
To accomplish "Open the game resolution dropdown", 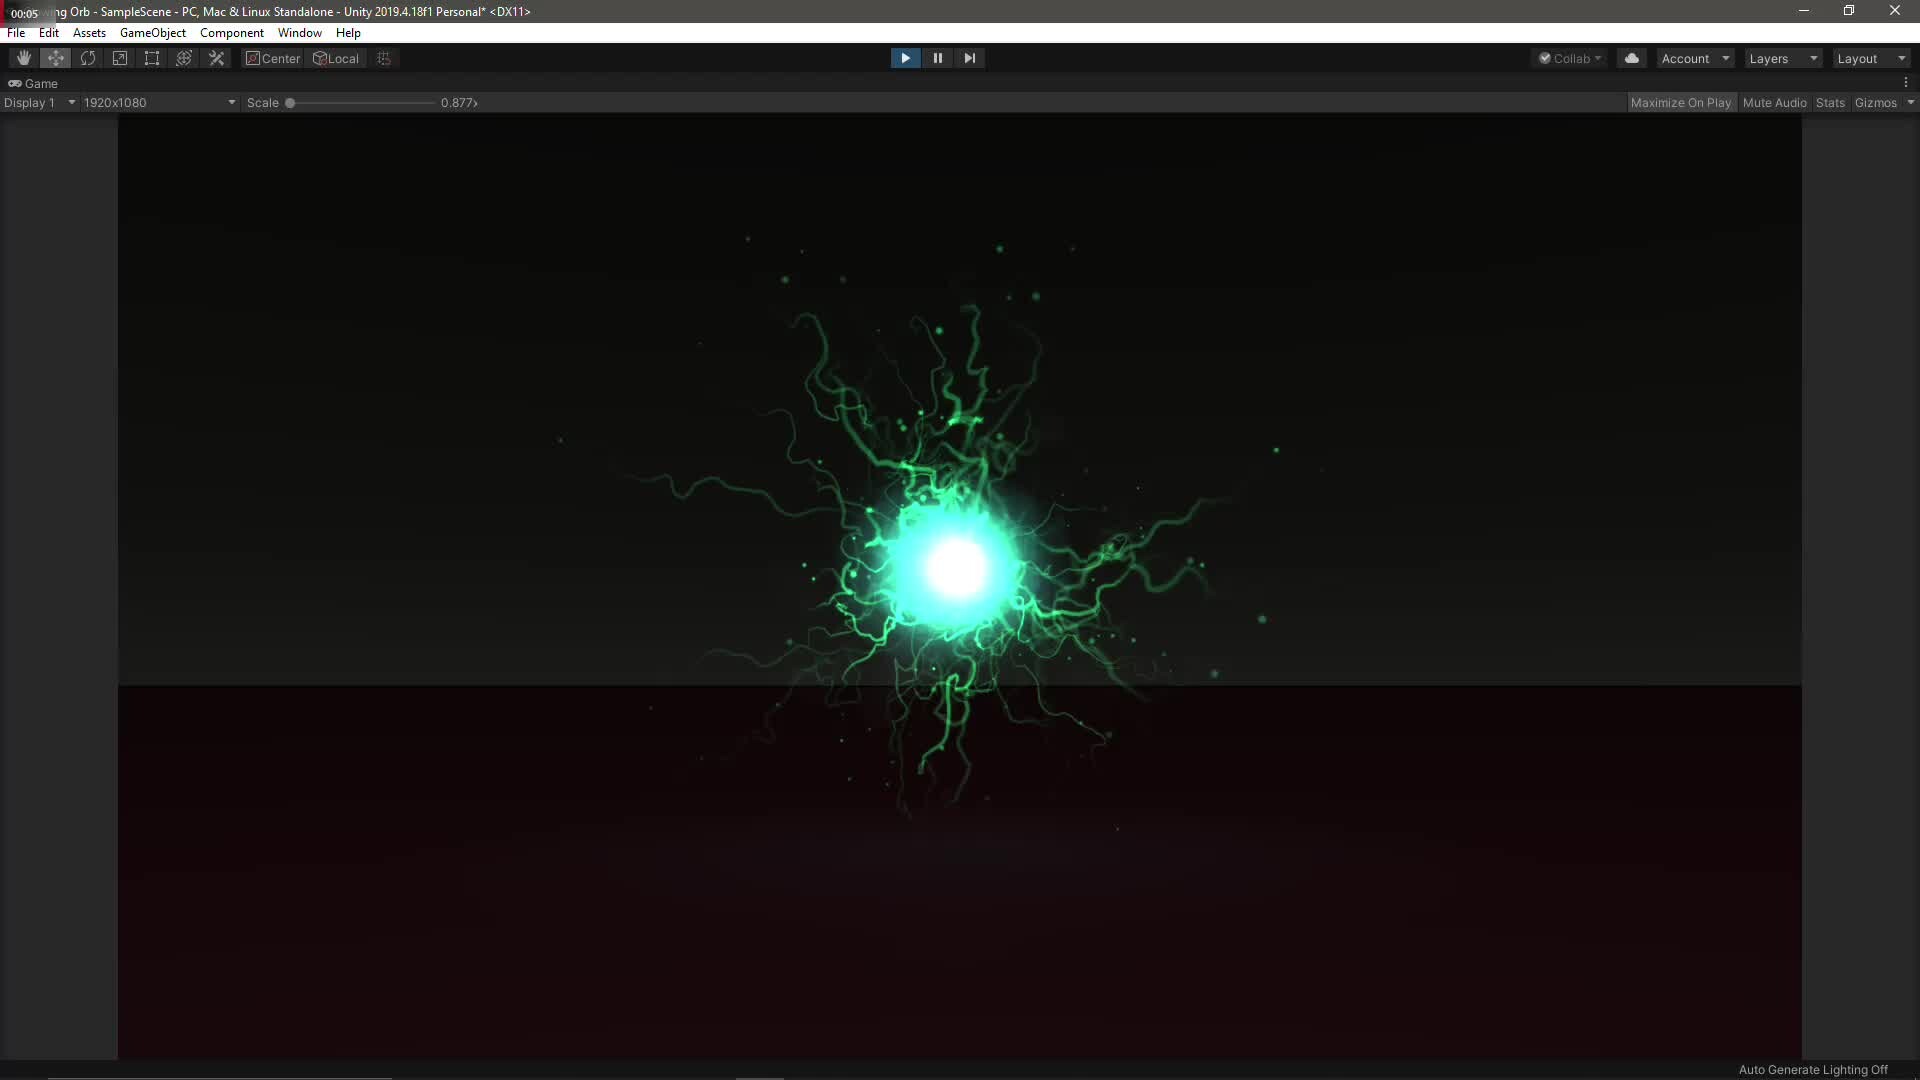I will pyautogui.click(x=158, y=102).
